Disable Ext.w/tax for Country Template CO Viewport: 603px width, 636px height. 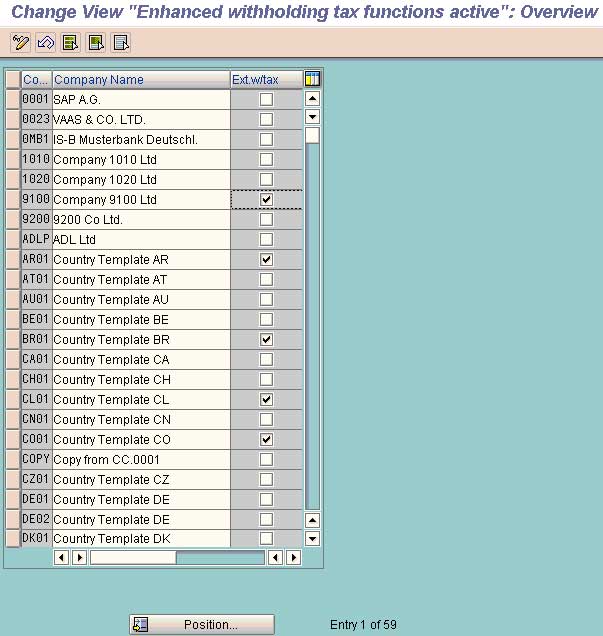coord(266,440)
